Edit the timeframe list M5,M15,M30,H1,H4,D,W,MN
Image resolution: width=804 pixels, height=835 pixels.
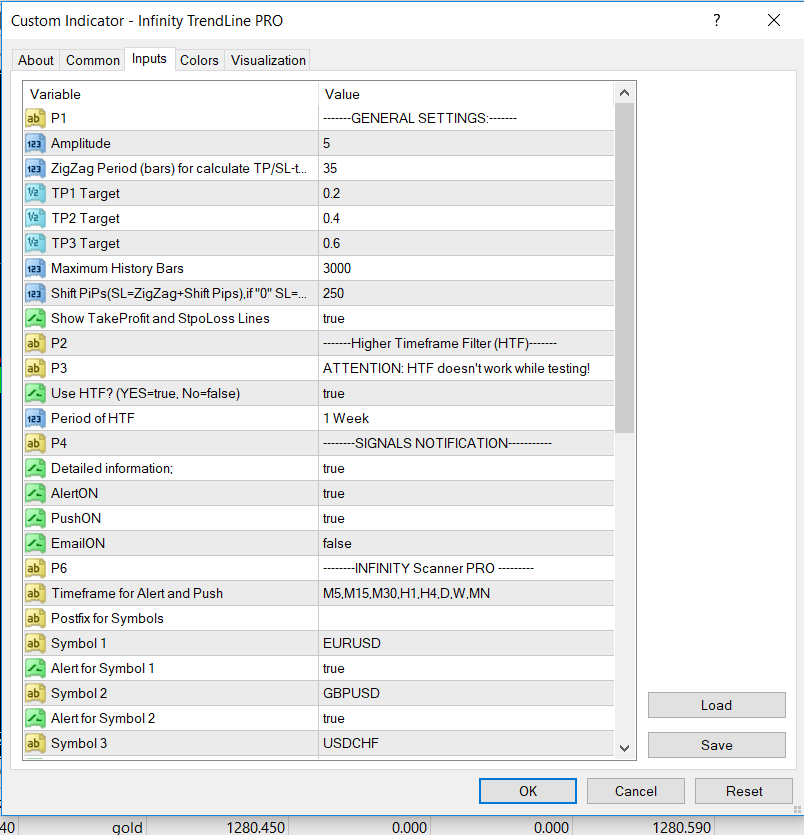click(466, 594)
